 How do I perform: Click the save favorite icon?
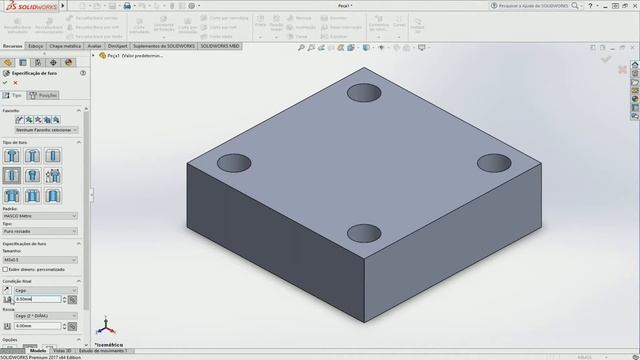click(47, 120)
